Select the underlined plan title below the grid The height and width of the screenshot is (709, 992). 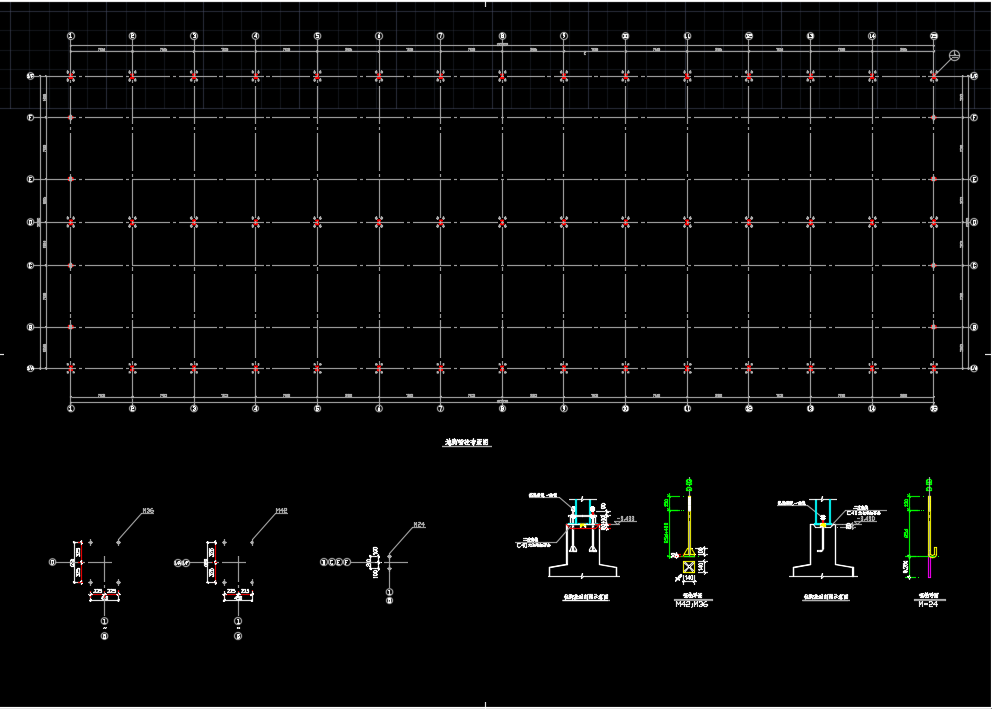[468, 441]
